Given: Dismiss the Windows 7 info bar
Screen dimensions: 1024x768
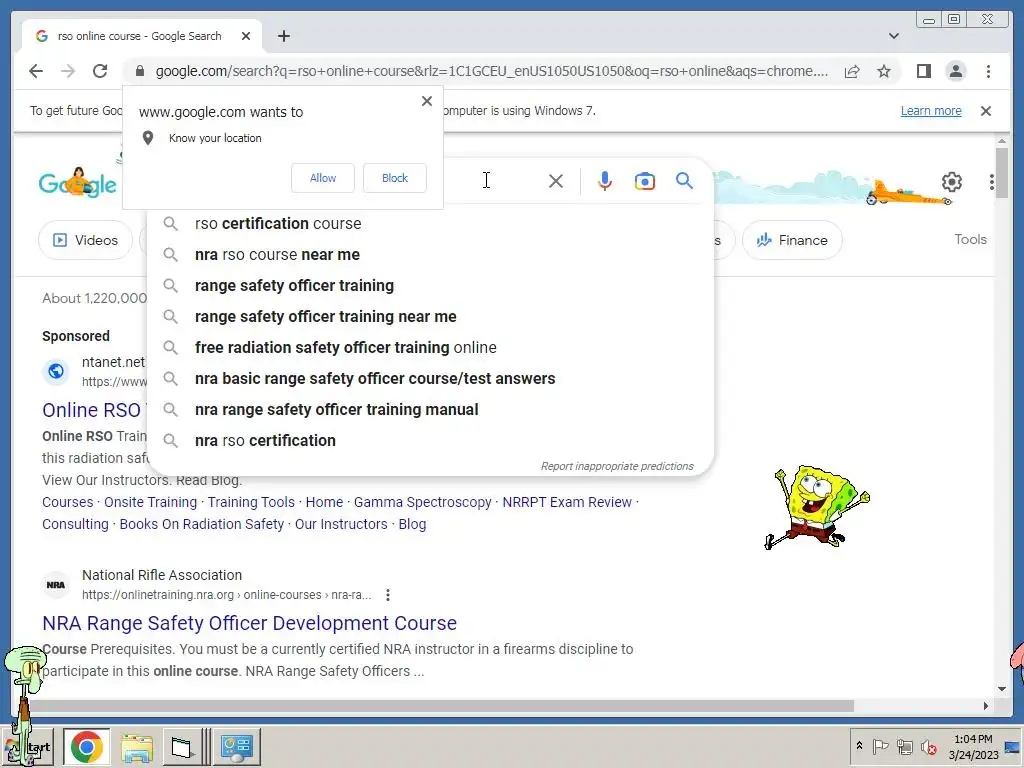Looking at the screenshot, I should (985, 111).
